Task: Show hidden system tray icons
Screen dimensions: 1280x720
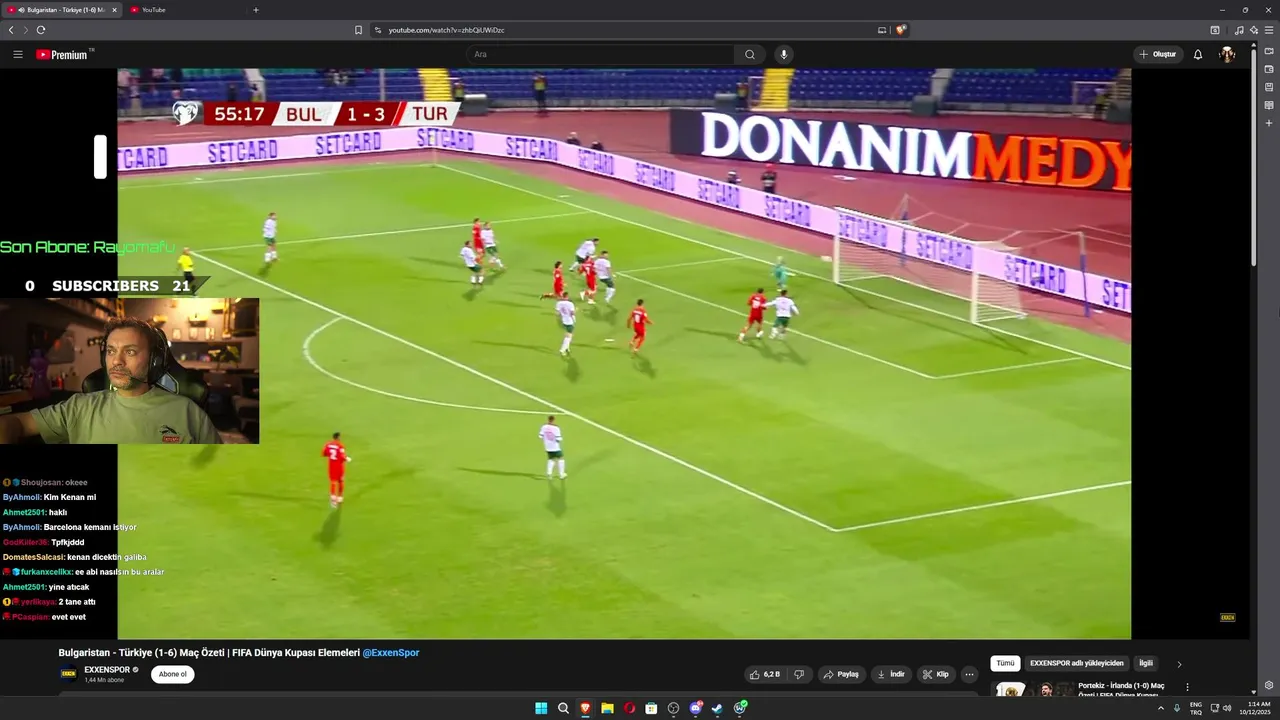Action: [x=1160, y=708]
